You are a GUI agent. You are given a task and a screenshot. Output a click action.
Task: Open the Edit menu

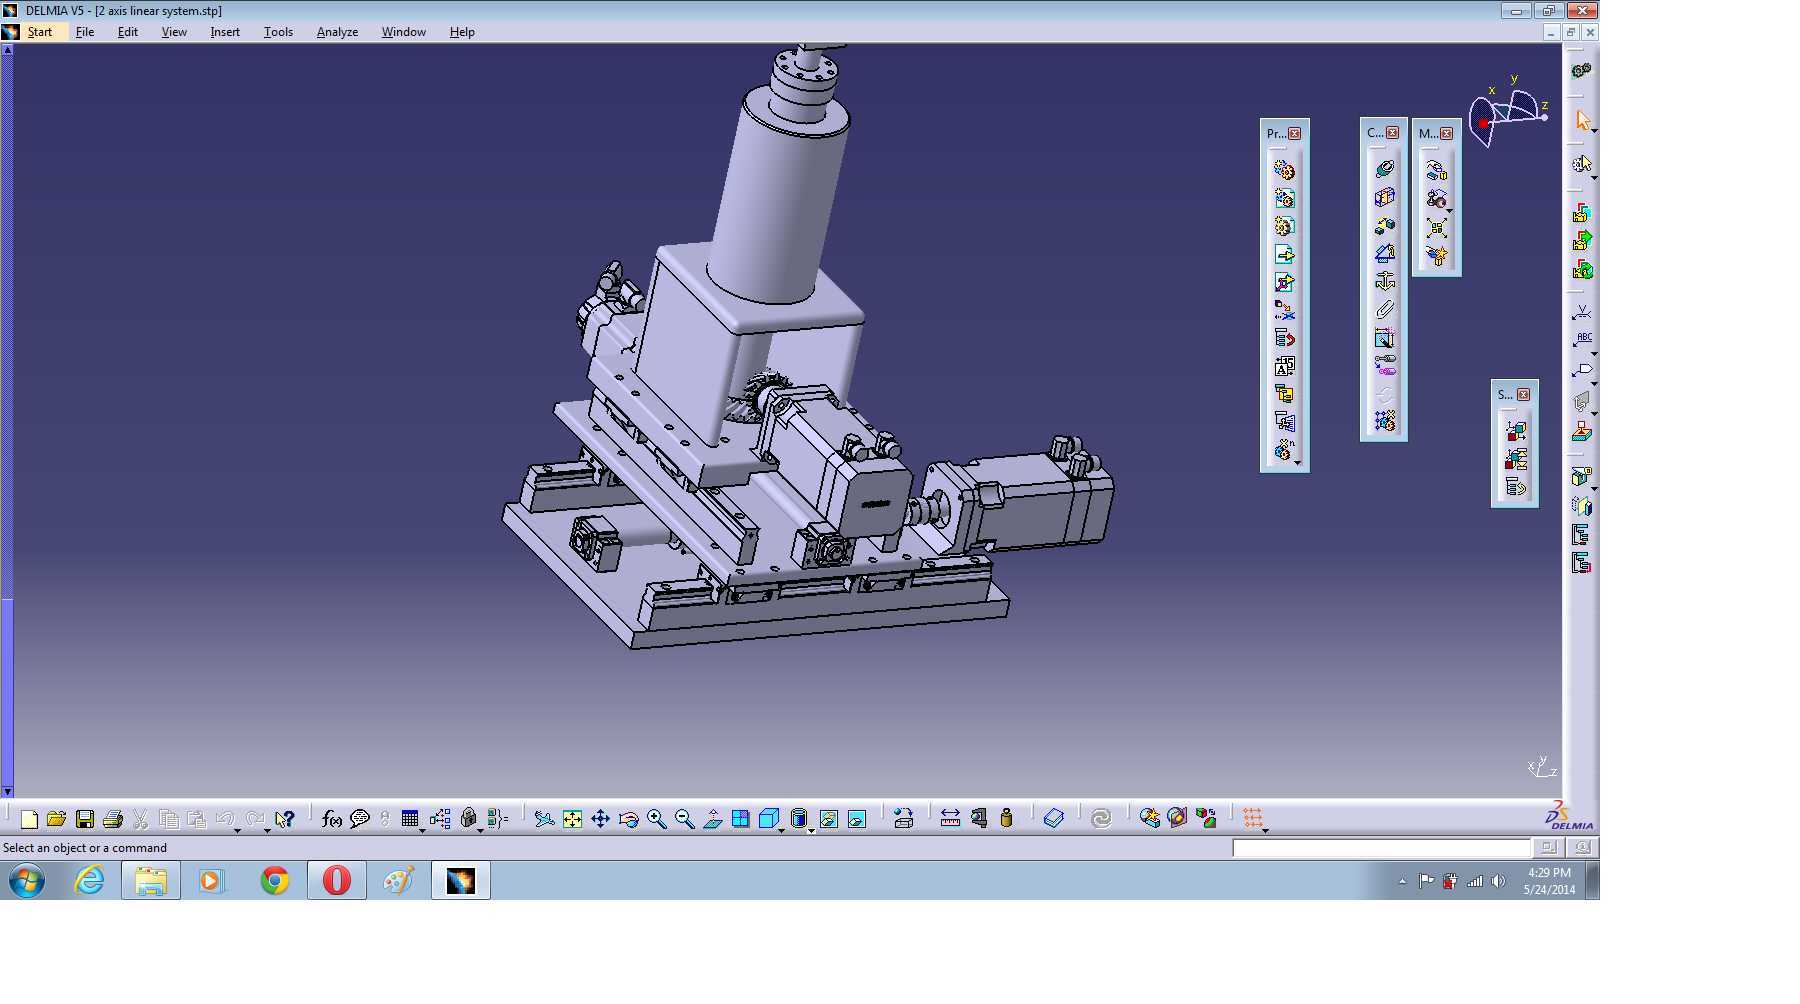pos(128,32)
